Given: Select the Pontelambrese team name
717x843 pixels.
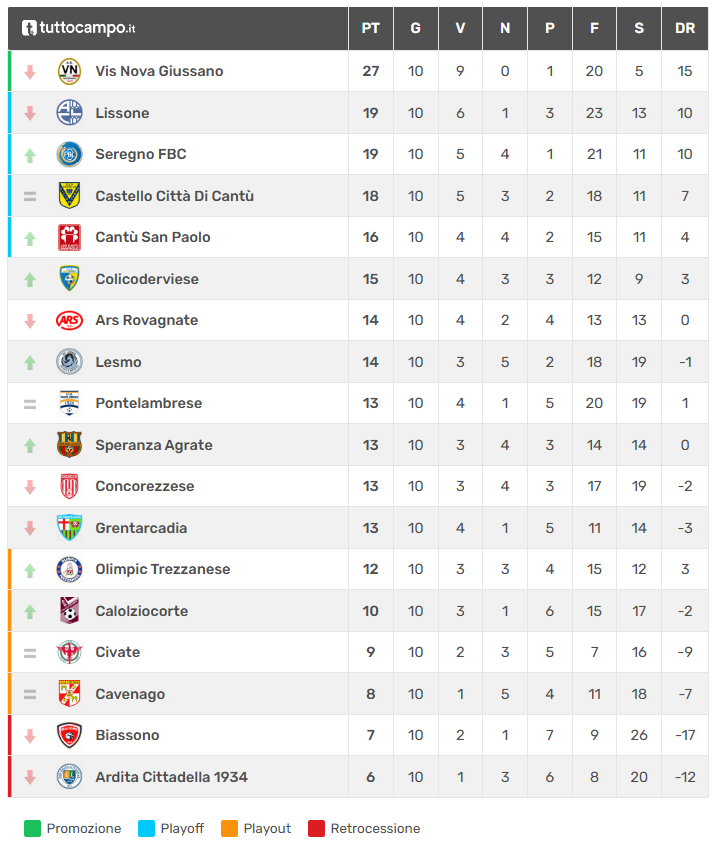Looking at the screenshot, I should (x=148, y=403).
